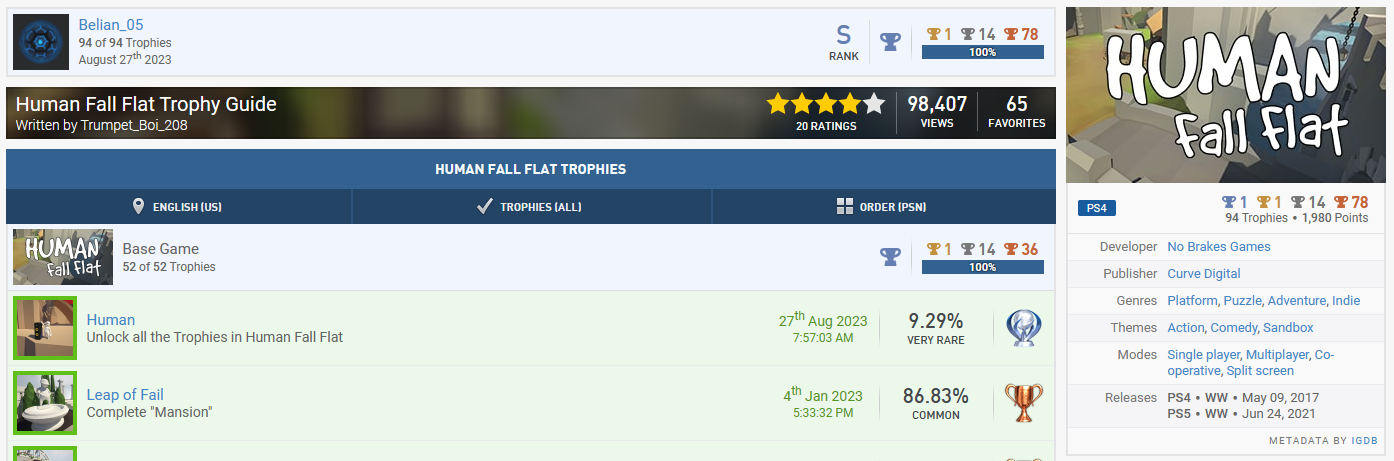Open the Order (PSN) sort dropdown

coord(883,207)
